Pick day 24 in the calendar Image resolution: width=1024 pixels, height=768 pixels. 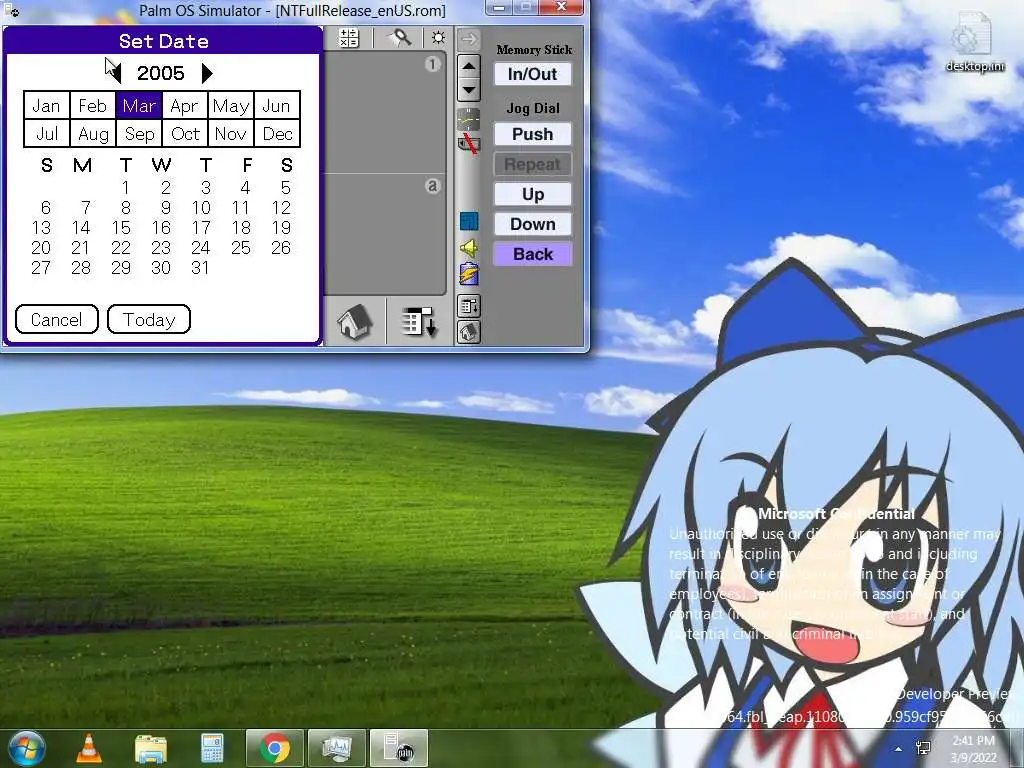pos(200,248)
